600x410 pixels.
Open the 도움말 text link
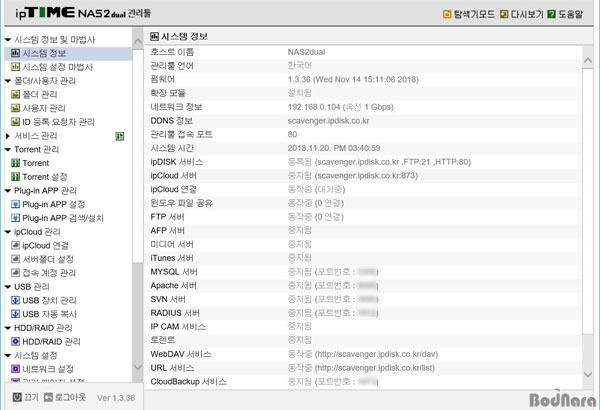570,15
